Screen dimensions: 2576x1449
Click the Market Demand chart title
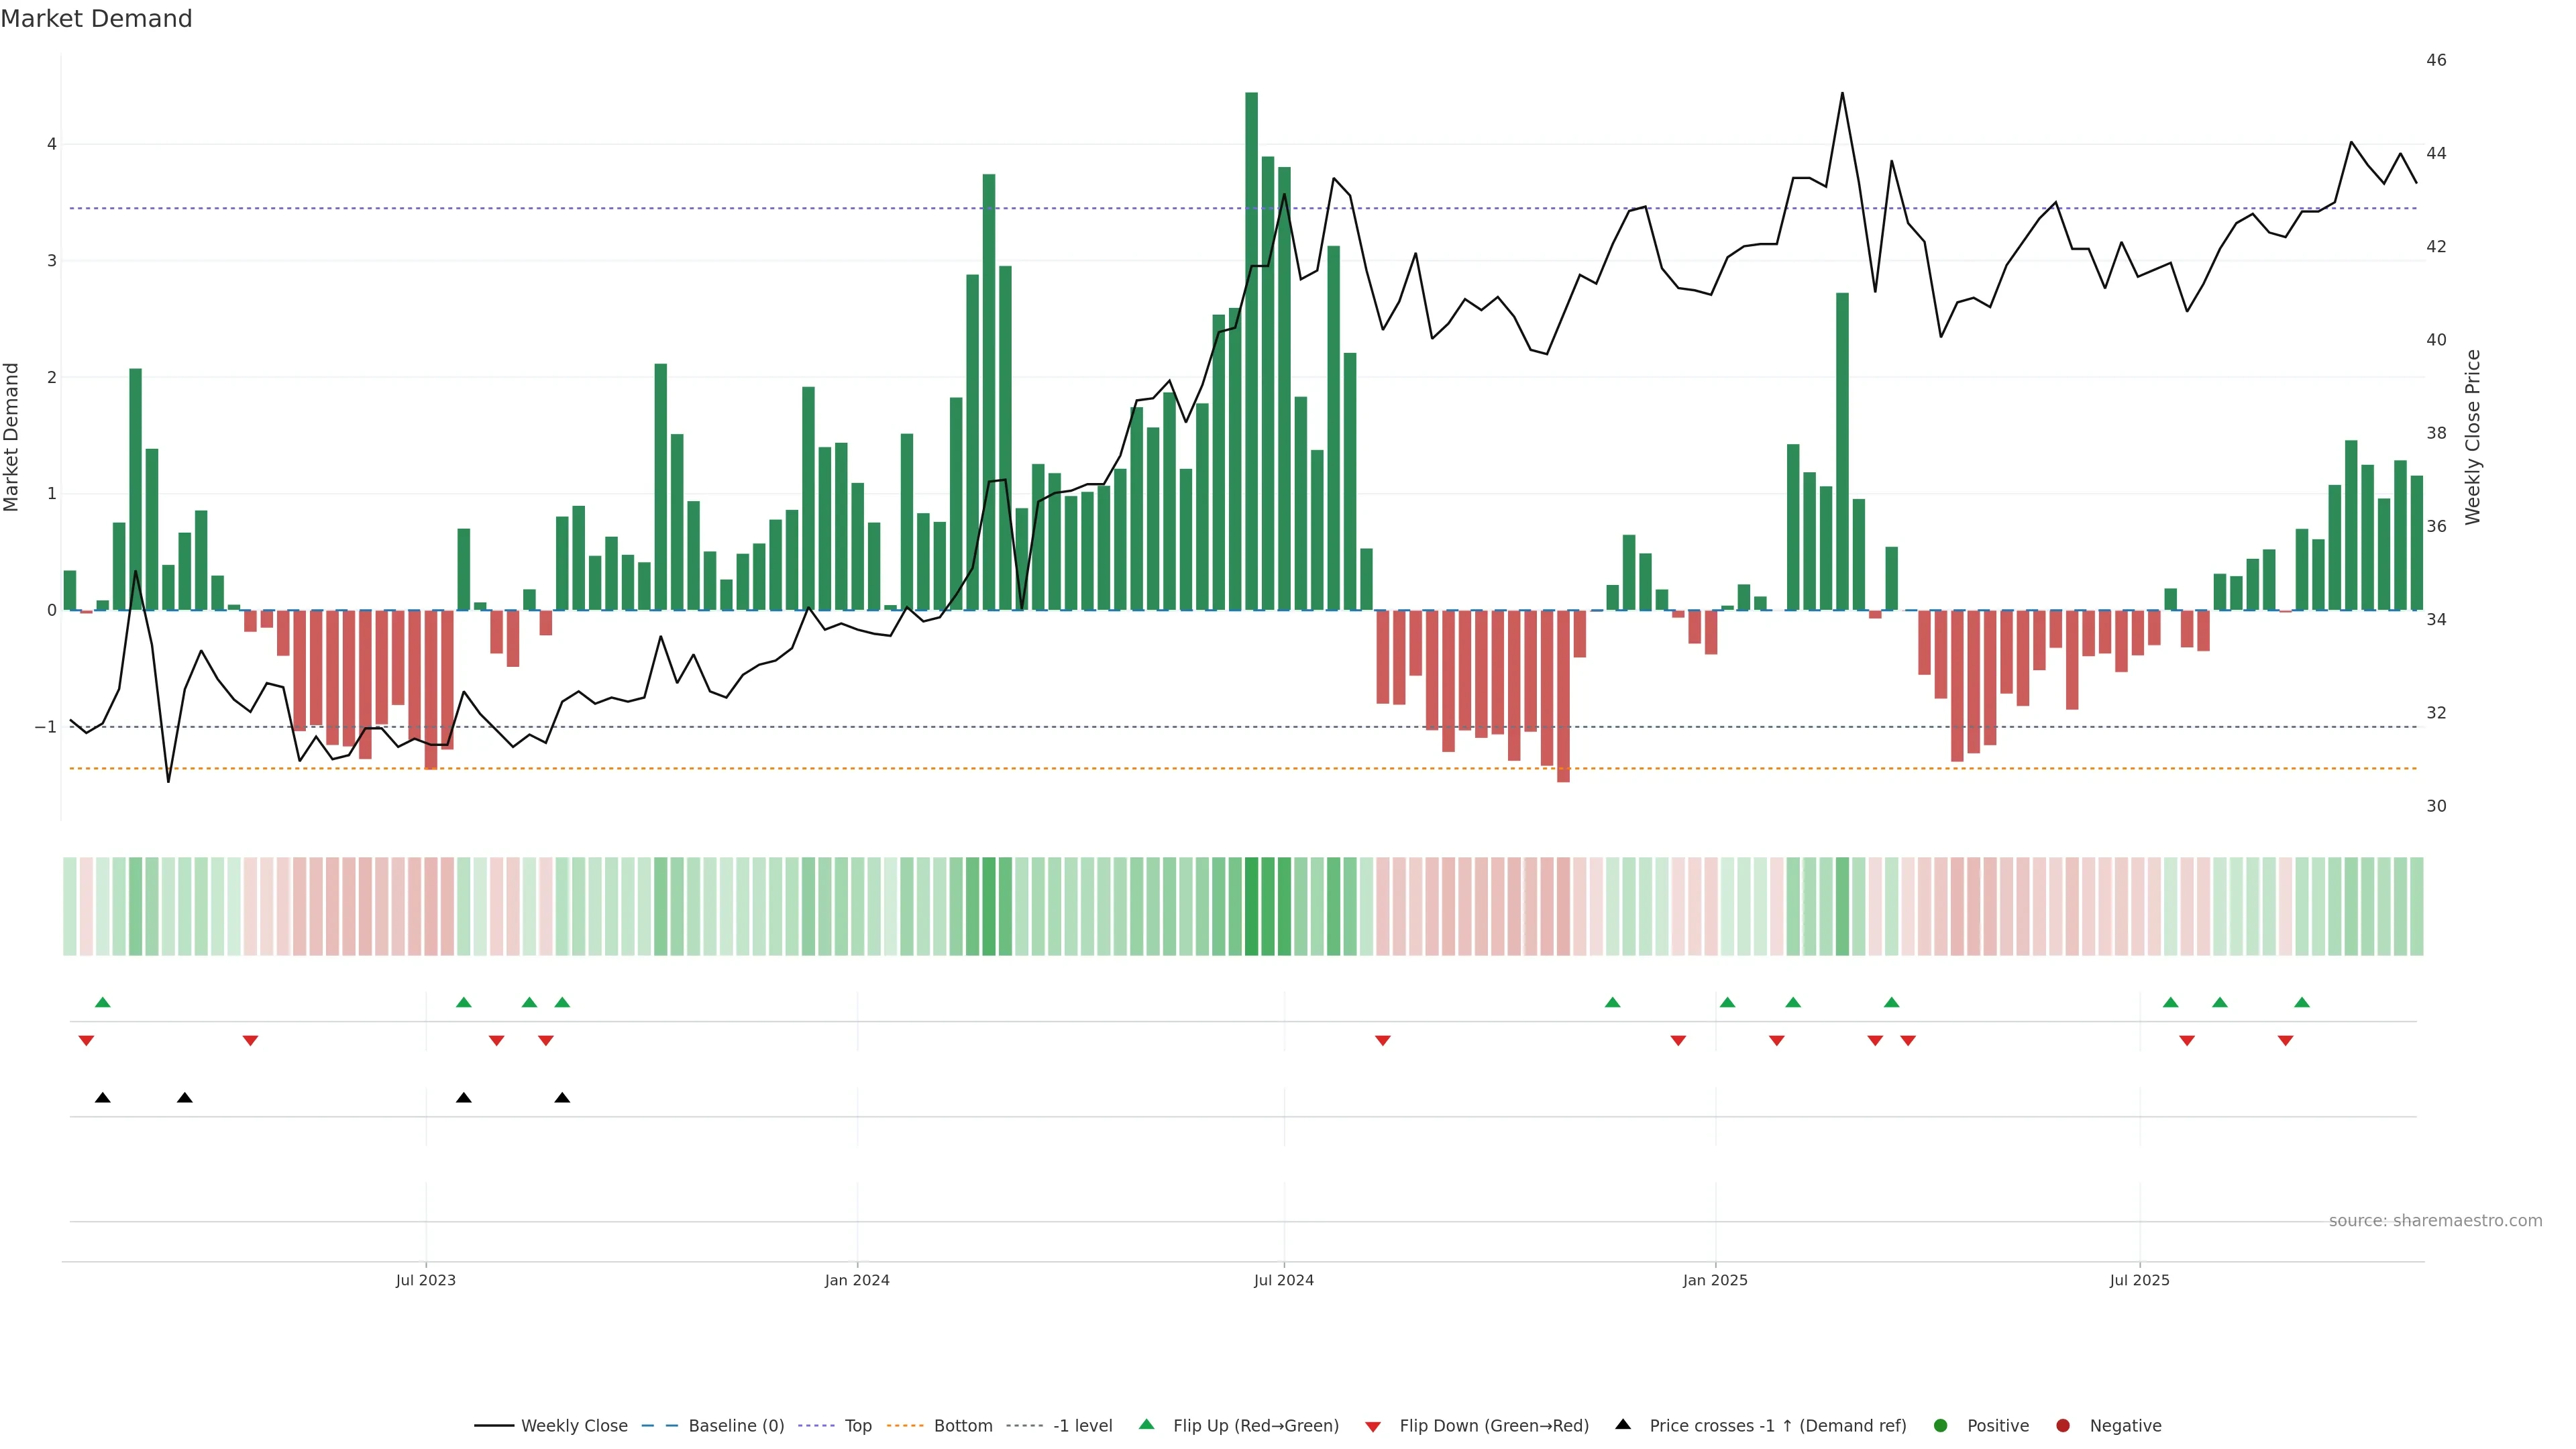point(96,19)
